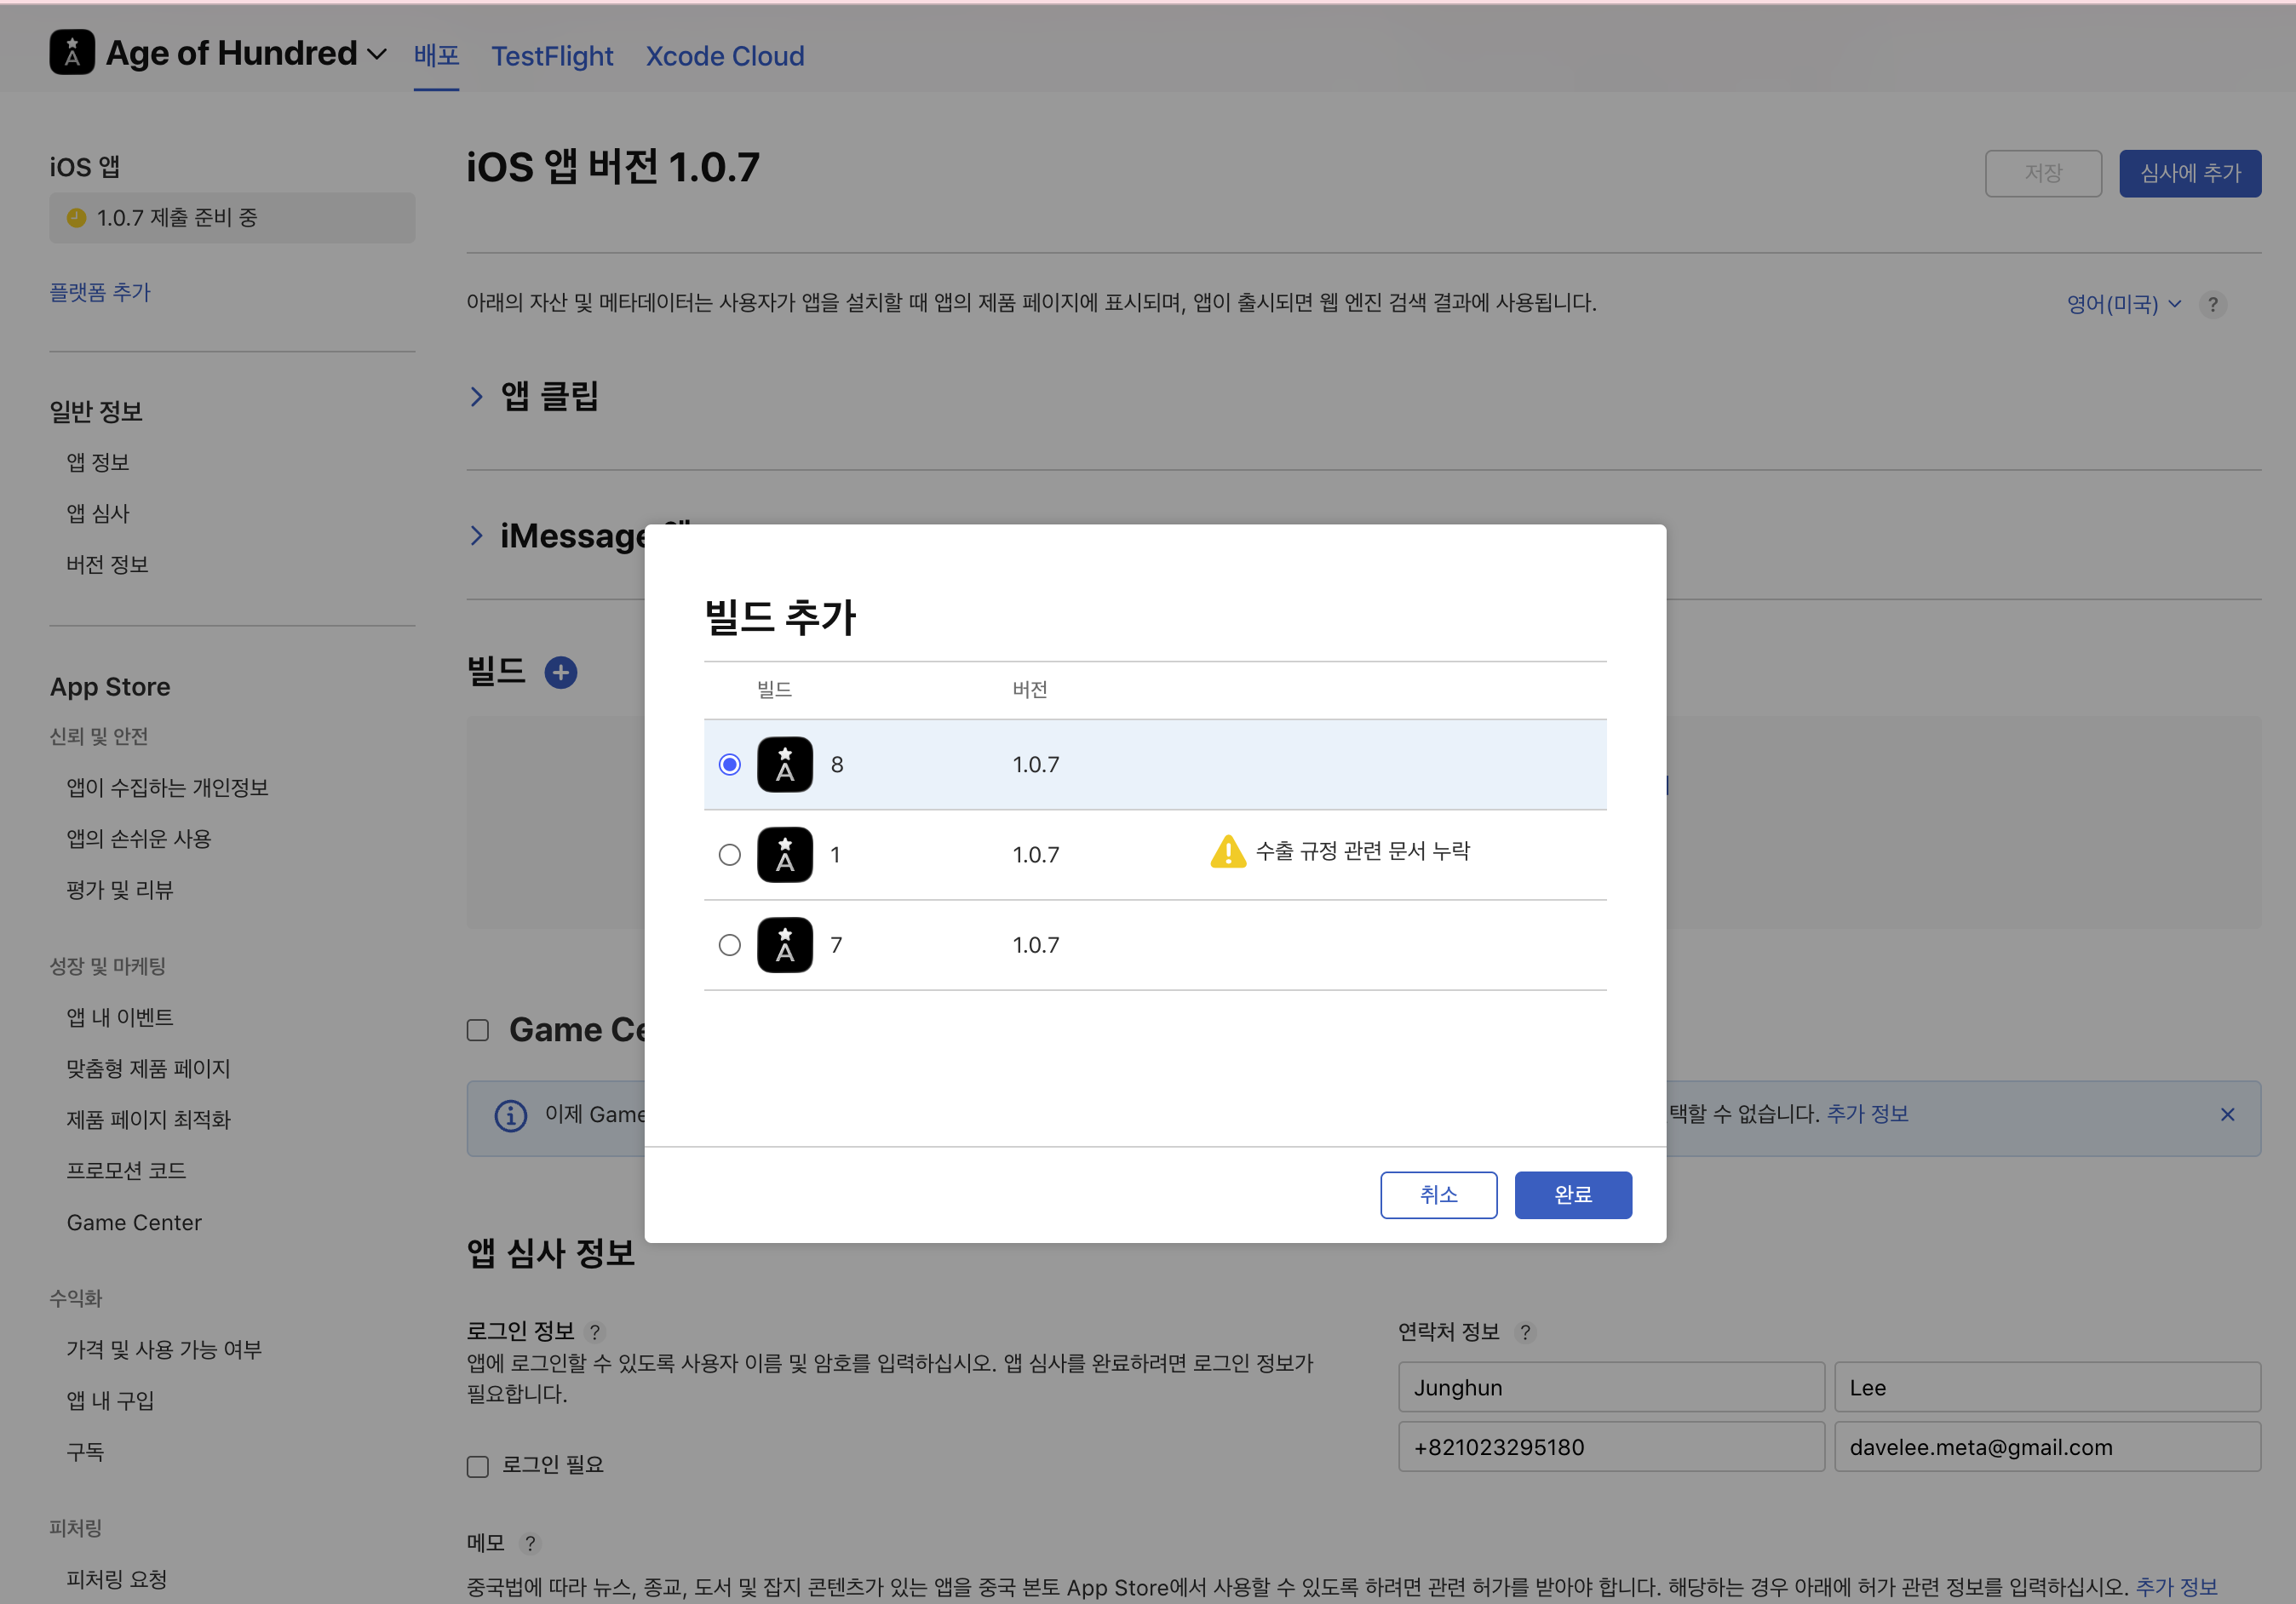Click the app icon for build 7
Viewport: 2296px width, 1604px height.
click(785, 945)
